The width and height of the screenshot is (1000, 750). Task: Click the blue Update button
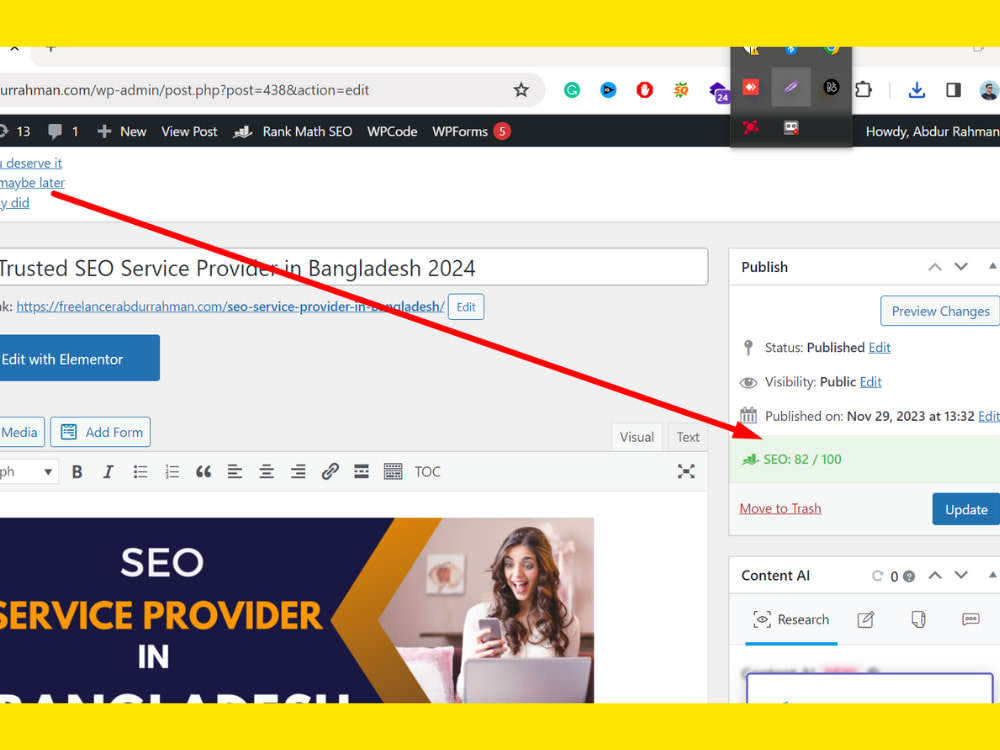click(x=966, y=510)
